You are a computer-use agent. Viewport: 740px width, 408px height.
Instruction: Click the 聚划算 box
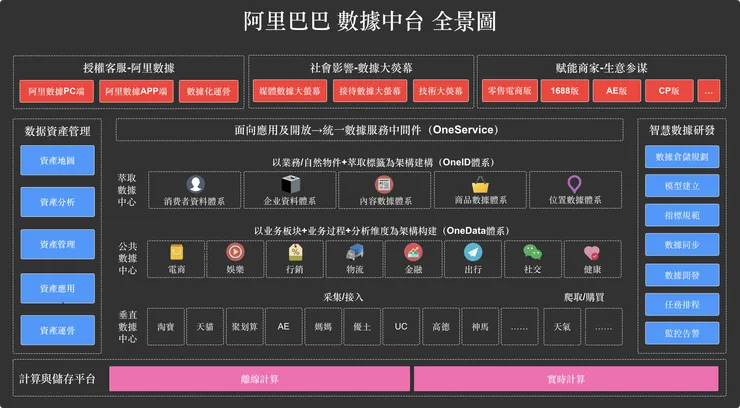[x=244, y=326]
